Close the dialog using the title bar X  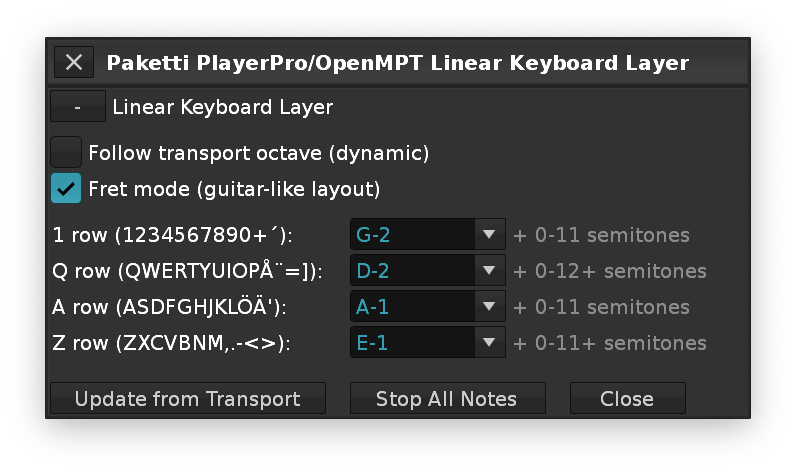coord(73,62)
